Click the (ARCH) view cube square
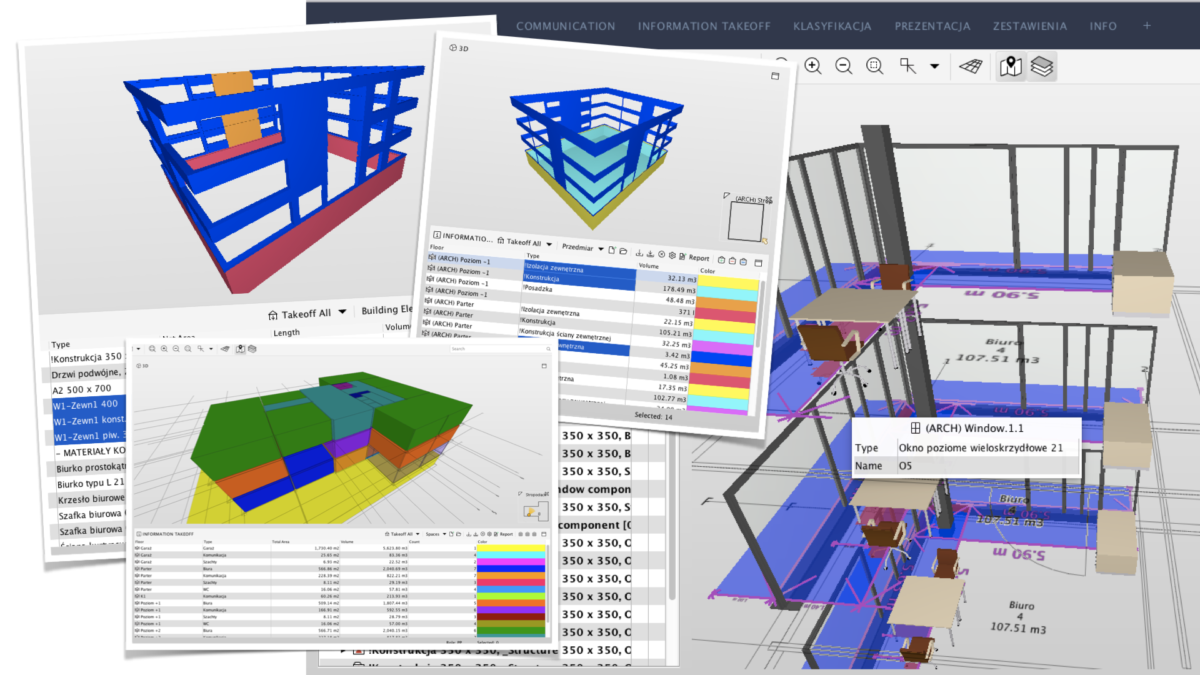Image resolution: width=1200 pixels, height=675 pixels. click(744, 222)
